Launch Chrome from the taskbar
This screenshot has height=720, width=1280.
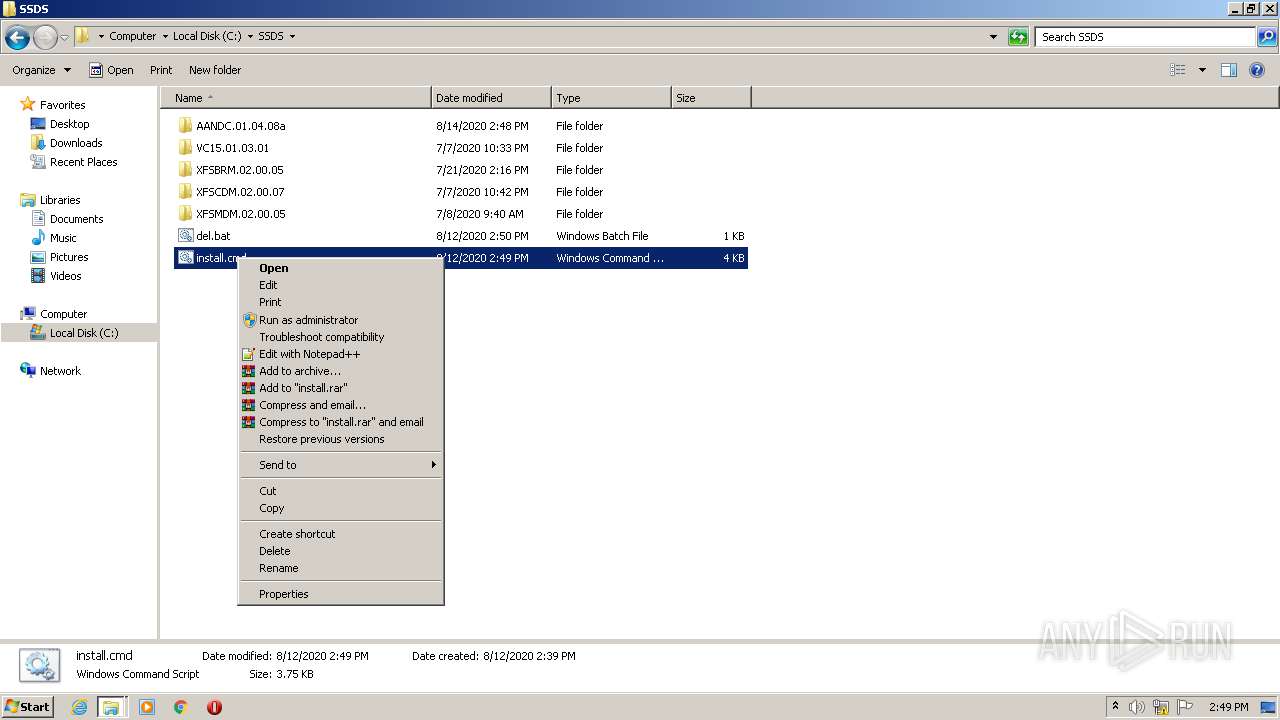[181, 707]
